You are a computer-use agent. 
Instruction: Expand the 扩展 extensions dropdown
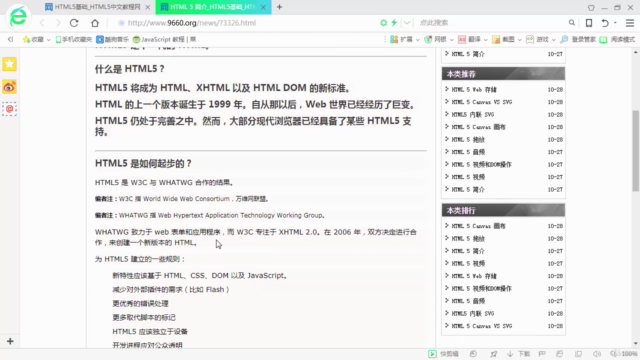(x=418, y=40)
